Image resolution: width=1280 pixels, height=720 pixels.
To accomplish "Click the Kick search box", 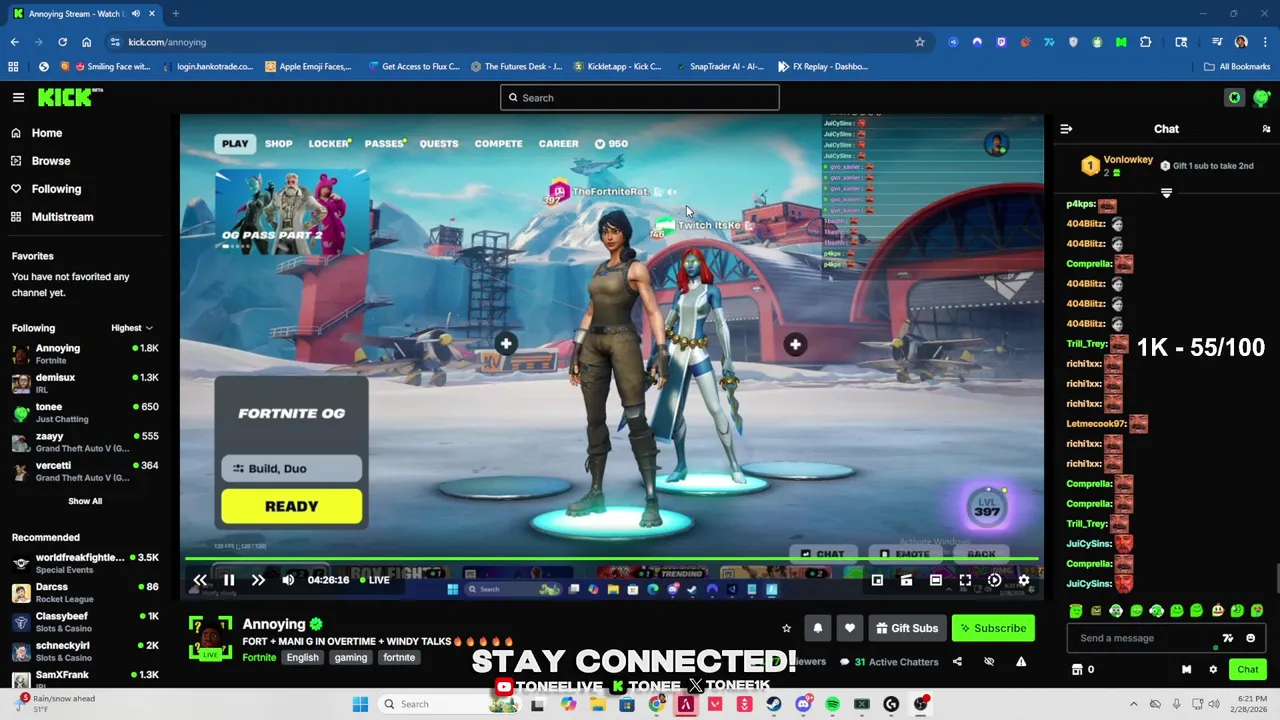I will (640, 98).
